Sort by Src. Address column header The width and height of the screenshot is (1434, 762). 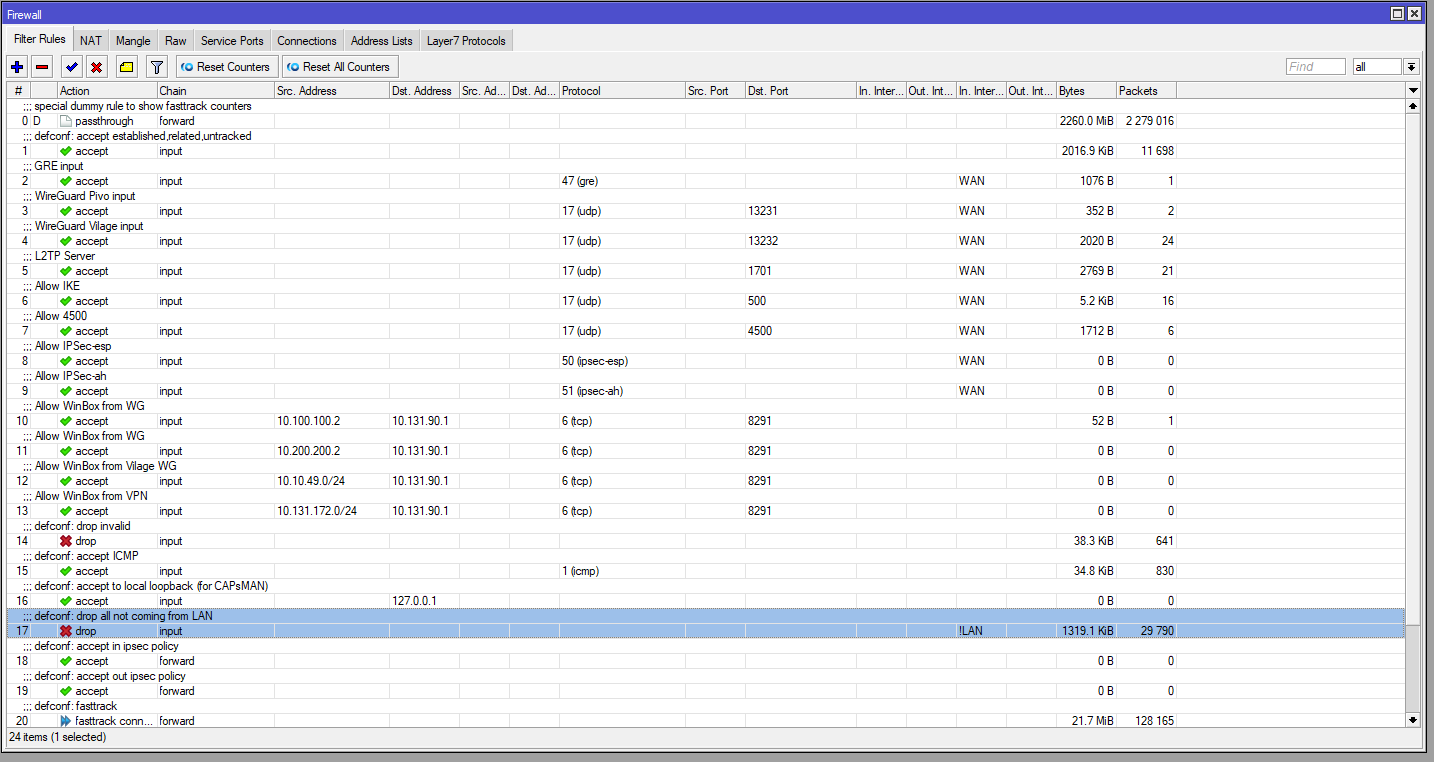point(331,91)
